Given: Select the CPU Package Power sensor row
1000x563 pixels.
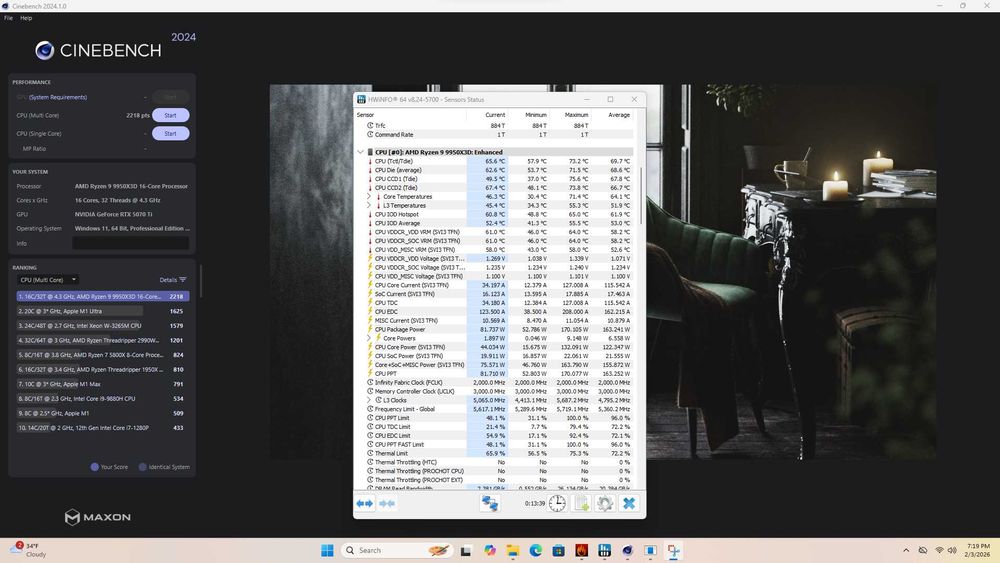Looking at the screenshot, I should [495, 329].
